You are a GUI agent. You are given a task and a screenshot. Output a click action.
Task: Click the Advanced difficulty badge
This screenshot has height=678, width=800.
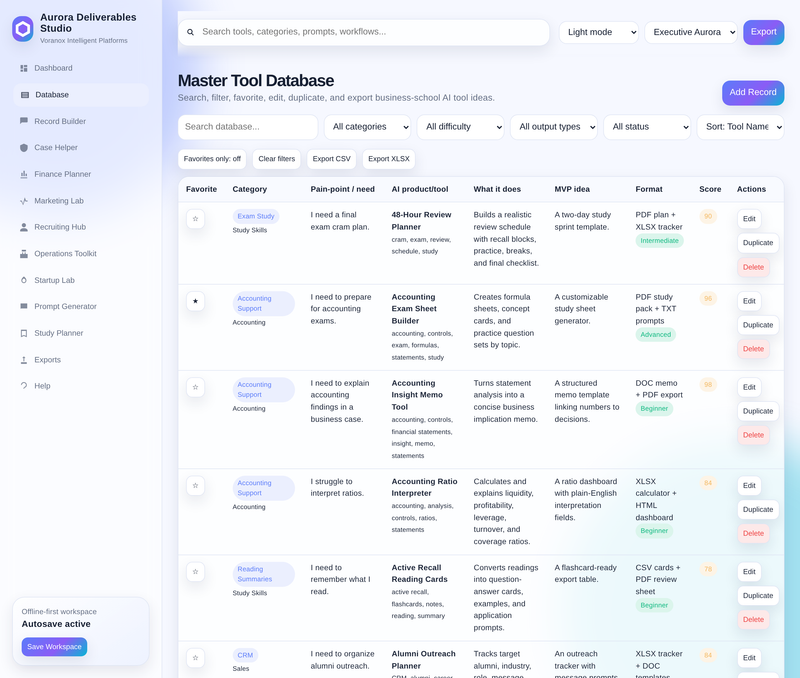coord(656,335)
